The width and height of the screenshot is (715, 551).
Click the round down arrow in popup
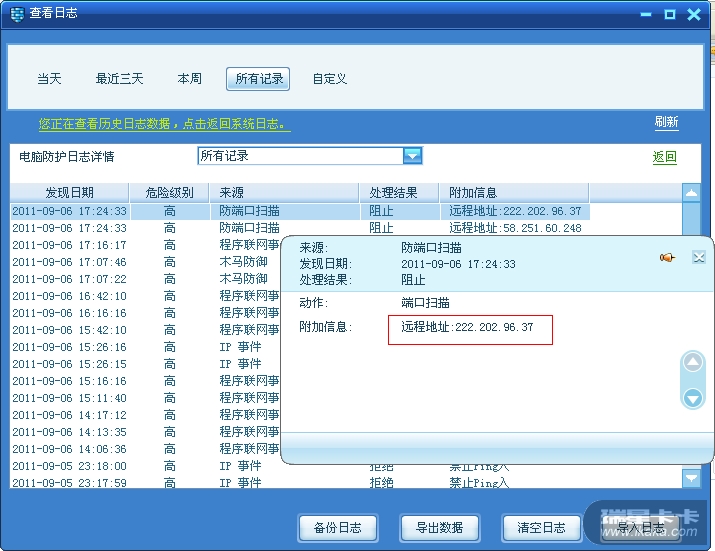click(x=693, y=399)
